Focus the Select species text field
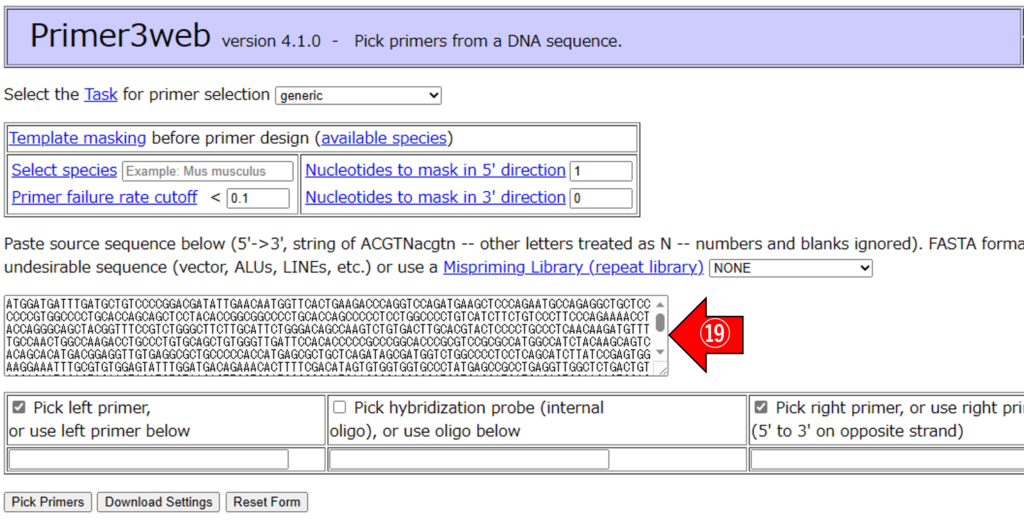 click(208, 171)
